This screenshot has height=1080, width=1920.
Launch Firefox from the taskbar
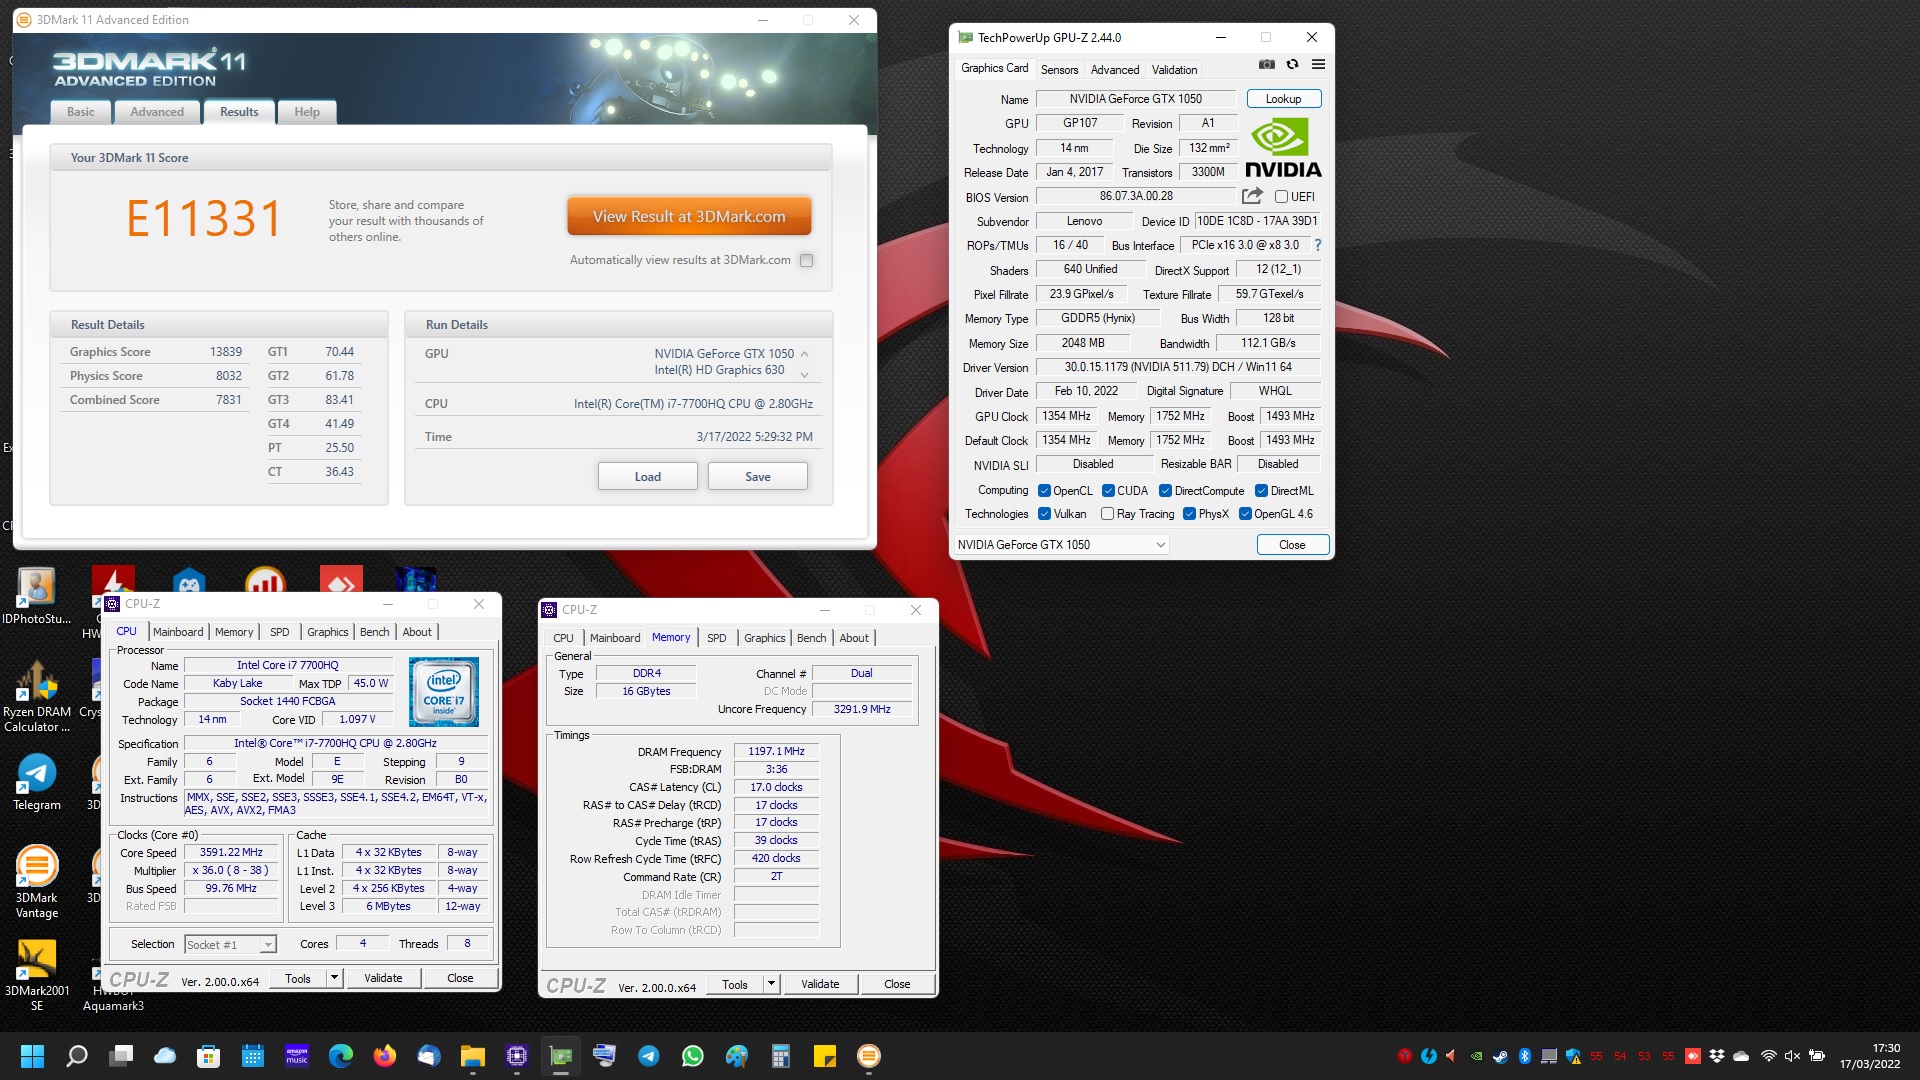385,1056
